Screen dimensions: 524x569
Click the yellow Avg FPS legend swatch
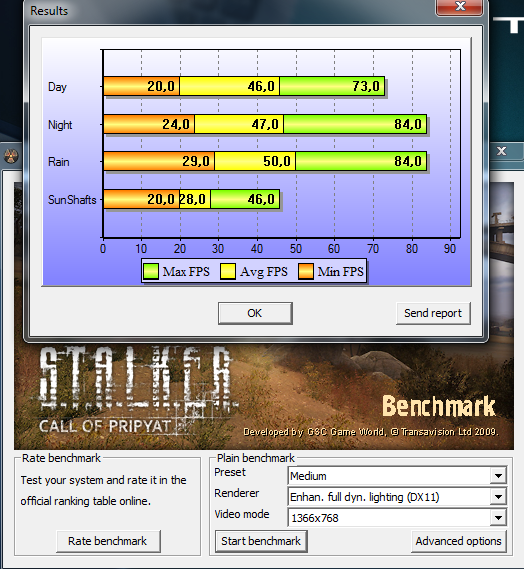point(228,271)
